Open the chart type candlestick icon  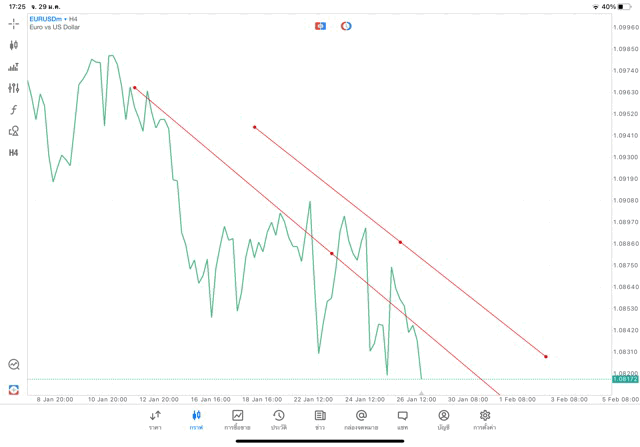13,45
